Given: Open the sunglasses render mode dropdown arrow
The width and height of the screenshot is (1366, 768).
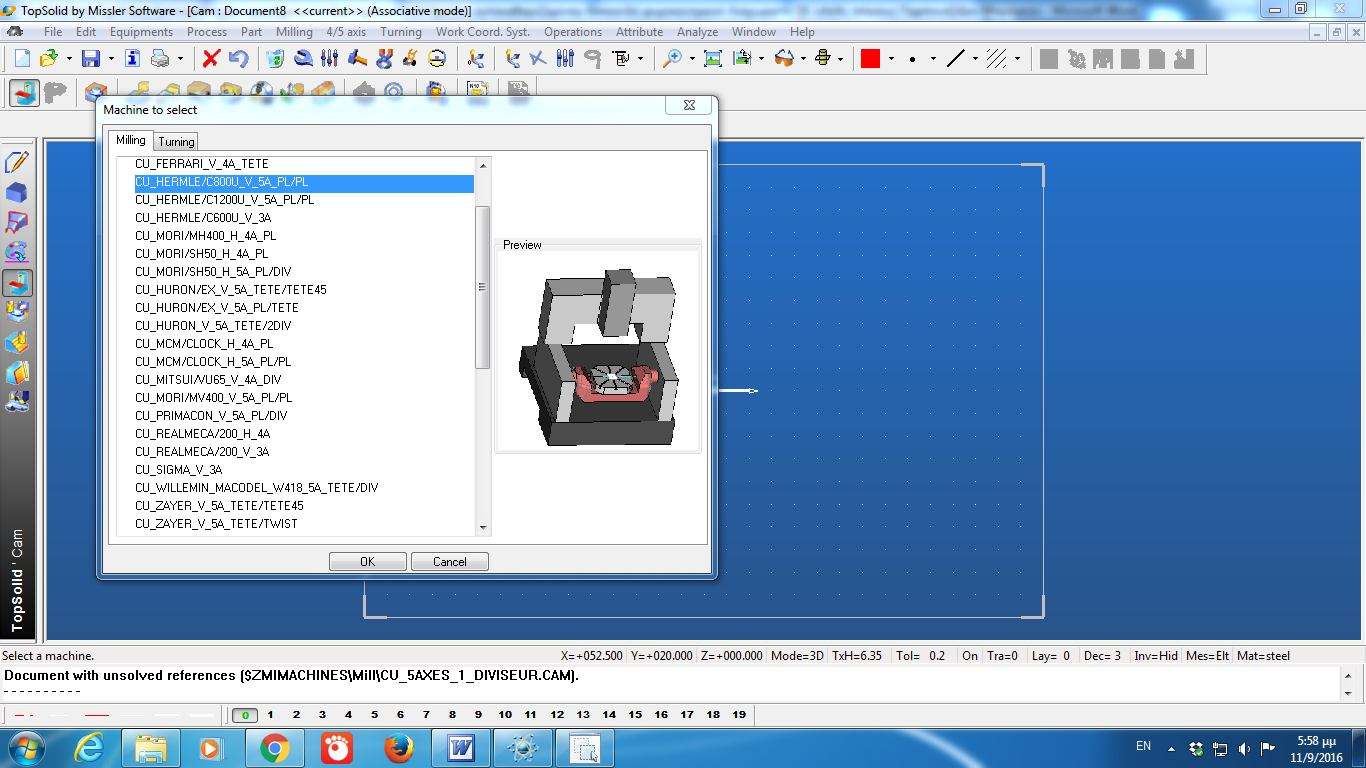Looking at the screenshot, I should point(804,59).
